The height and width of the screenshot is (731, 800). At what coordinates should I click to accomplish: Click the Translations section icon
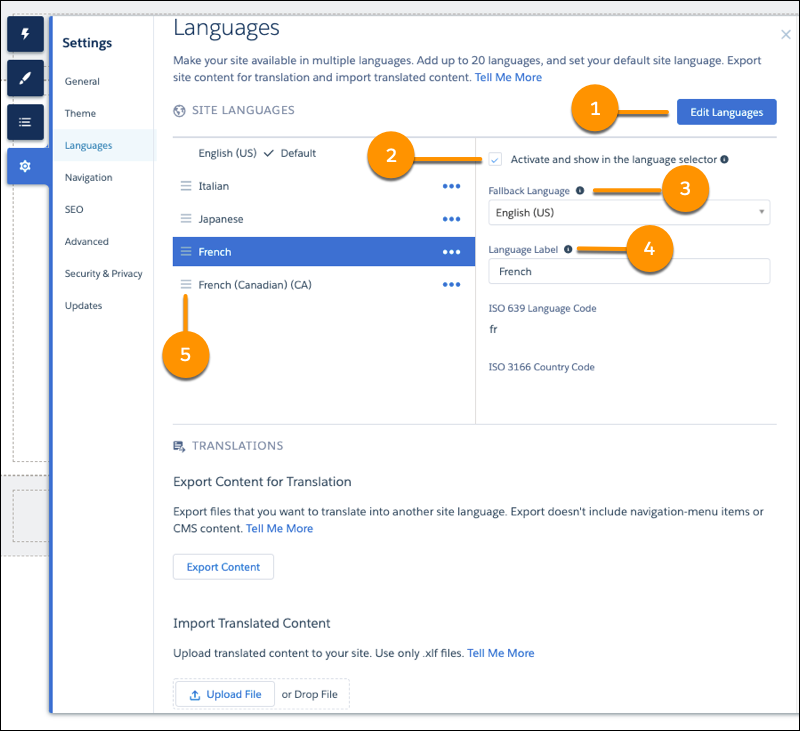pos(181,446)
